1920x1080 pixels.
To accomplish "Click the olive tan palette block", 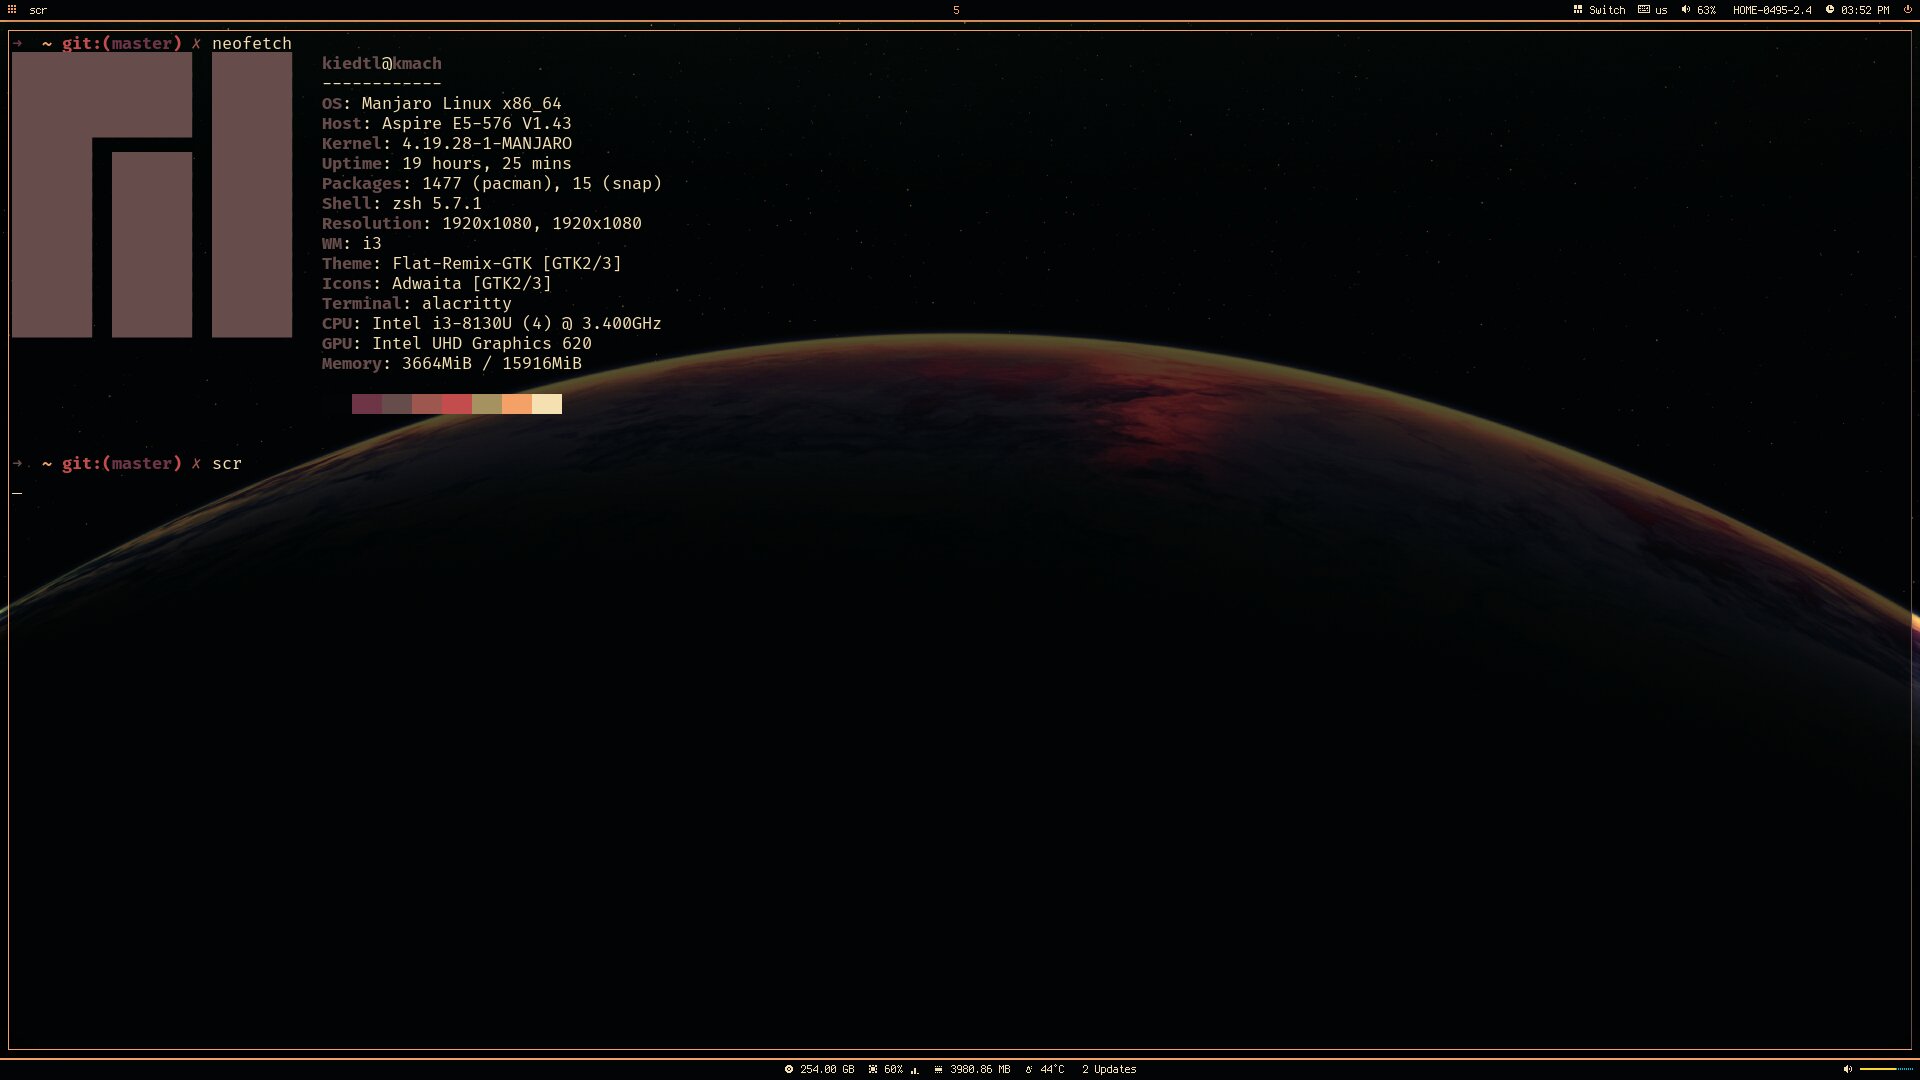I will [x=487, y=404].
